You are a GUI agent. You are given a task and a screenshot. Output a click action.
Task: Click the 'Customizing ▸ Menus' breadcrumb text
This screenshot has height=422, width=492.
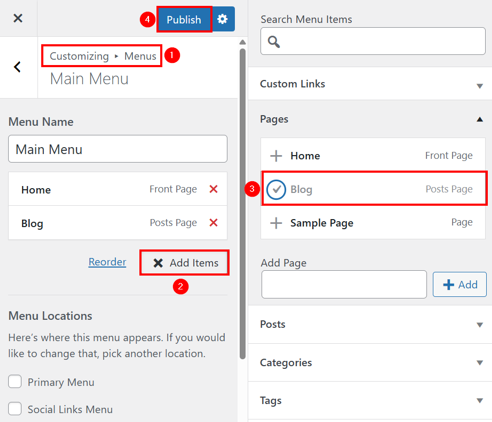tap(103, 56)
